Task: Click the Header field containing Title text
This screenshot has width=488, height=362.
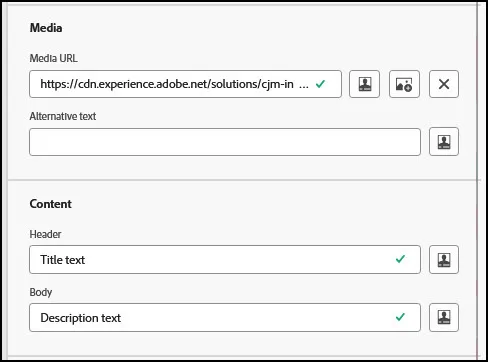Action: pyautogui.click(x=225, y=260)
